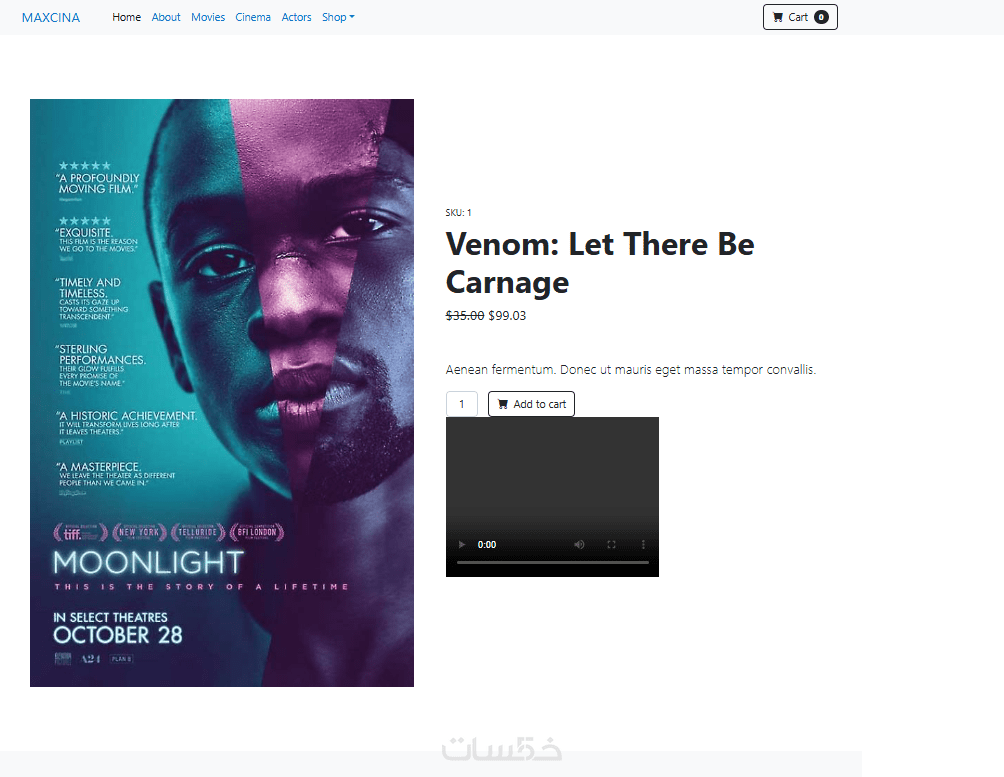Screen dimensions: 1004x777
Task: Open the Home menu item
Action: (x=126, y=17)
